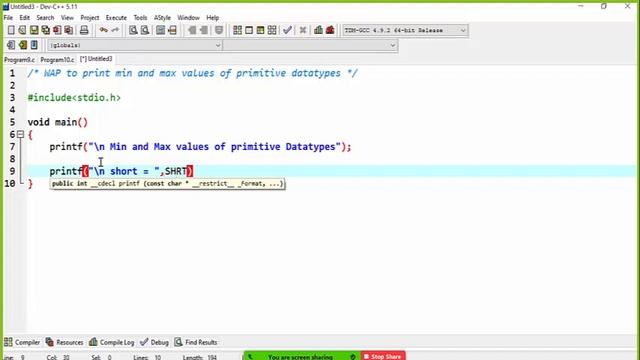Click the 'void main()' line
Screen dimensions: 640x360
(58, 122)
